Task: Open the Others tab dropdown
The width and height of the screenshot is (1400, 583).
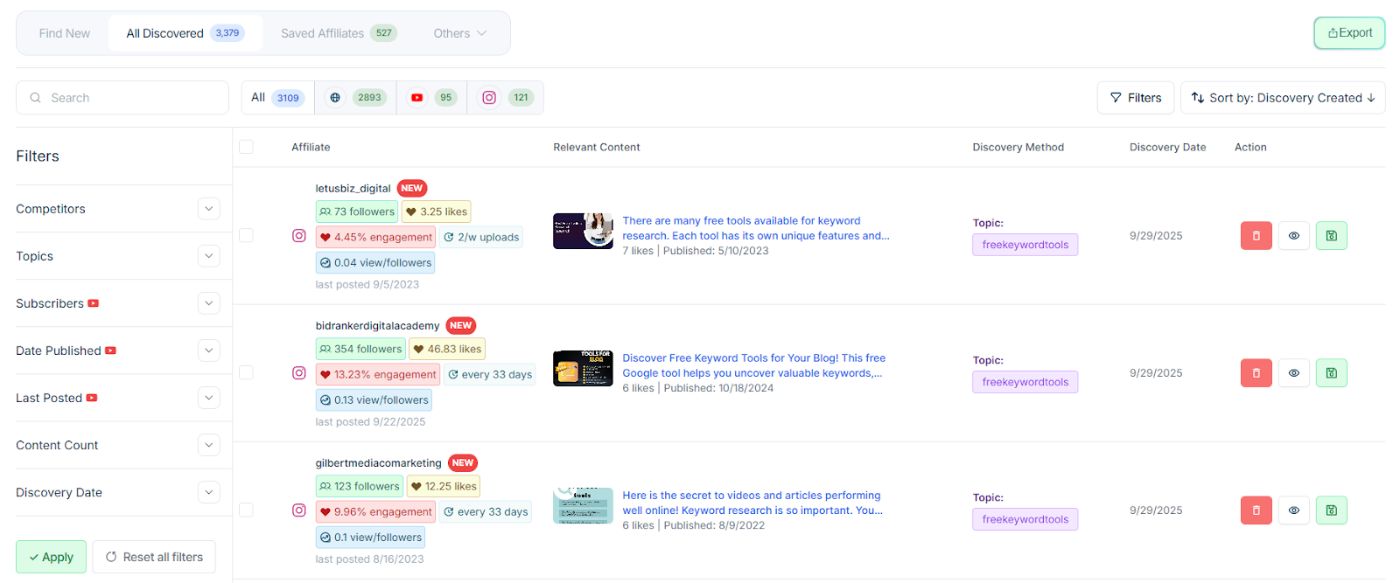Action: [x=460, y=33]
